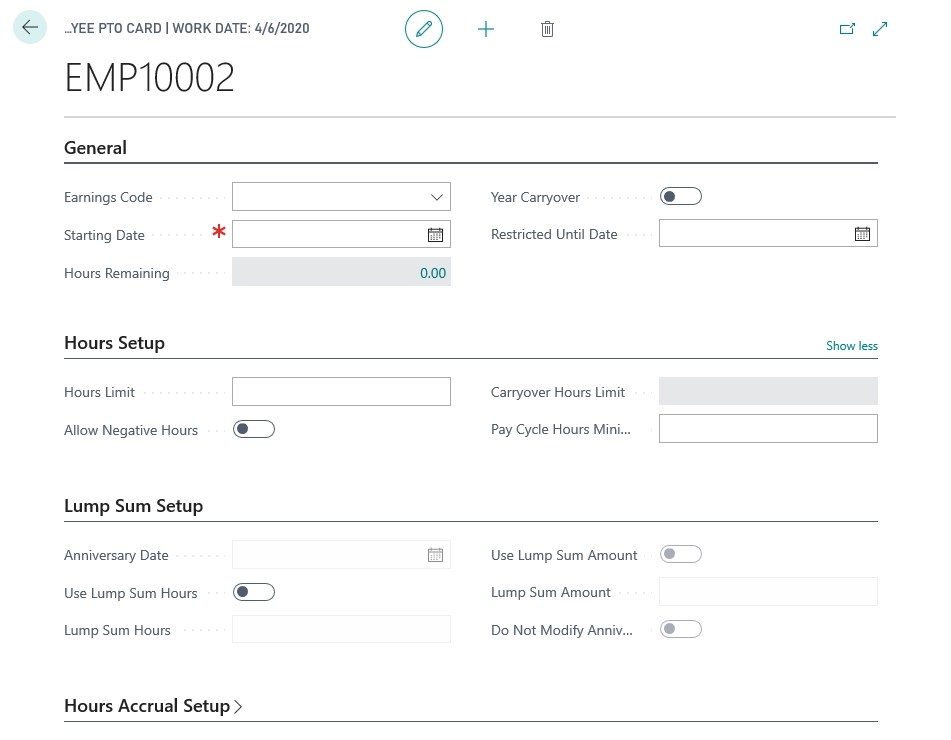Open the Restricted Until Date calendar picker
The width and height of the screenshot is (951, 740).
(x=861, y=233)
